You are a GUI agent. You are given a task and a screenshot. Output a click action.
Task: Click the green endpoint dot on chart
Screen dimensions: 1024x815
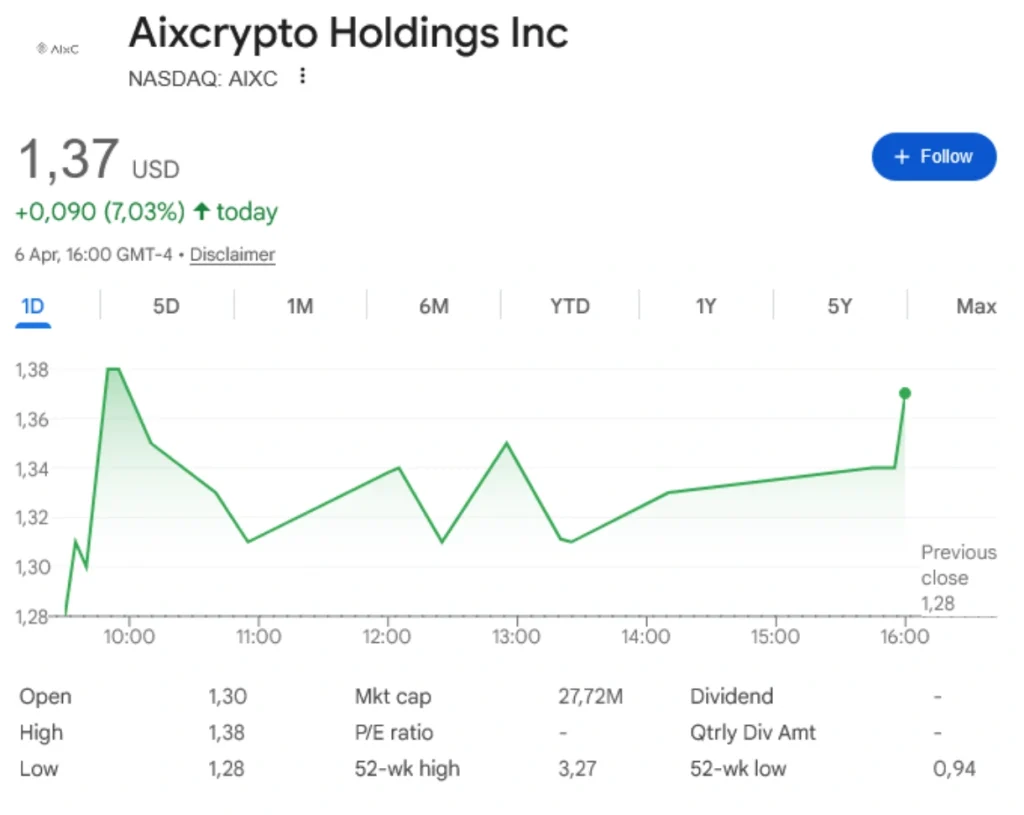[905, 393]
